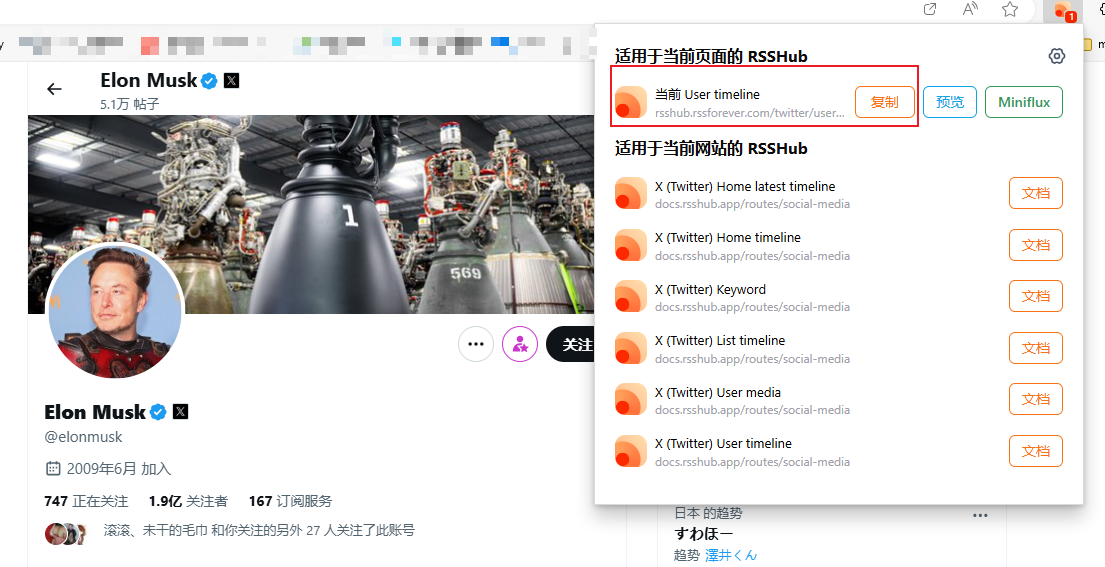This screenshot has width=1105, height=567.
Task: Click X (Twitter) List timeline route title
Action: click(720, 340)
